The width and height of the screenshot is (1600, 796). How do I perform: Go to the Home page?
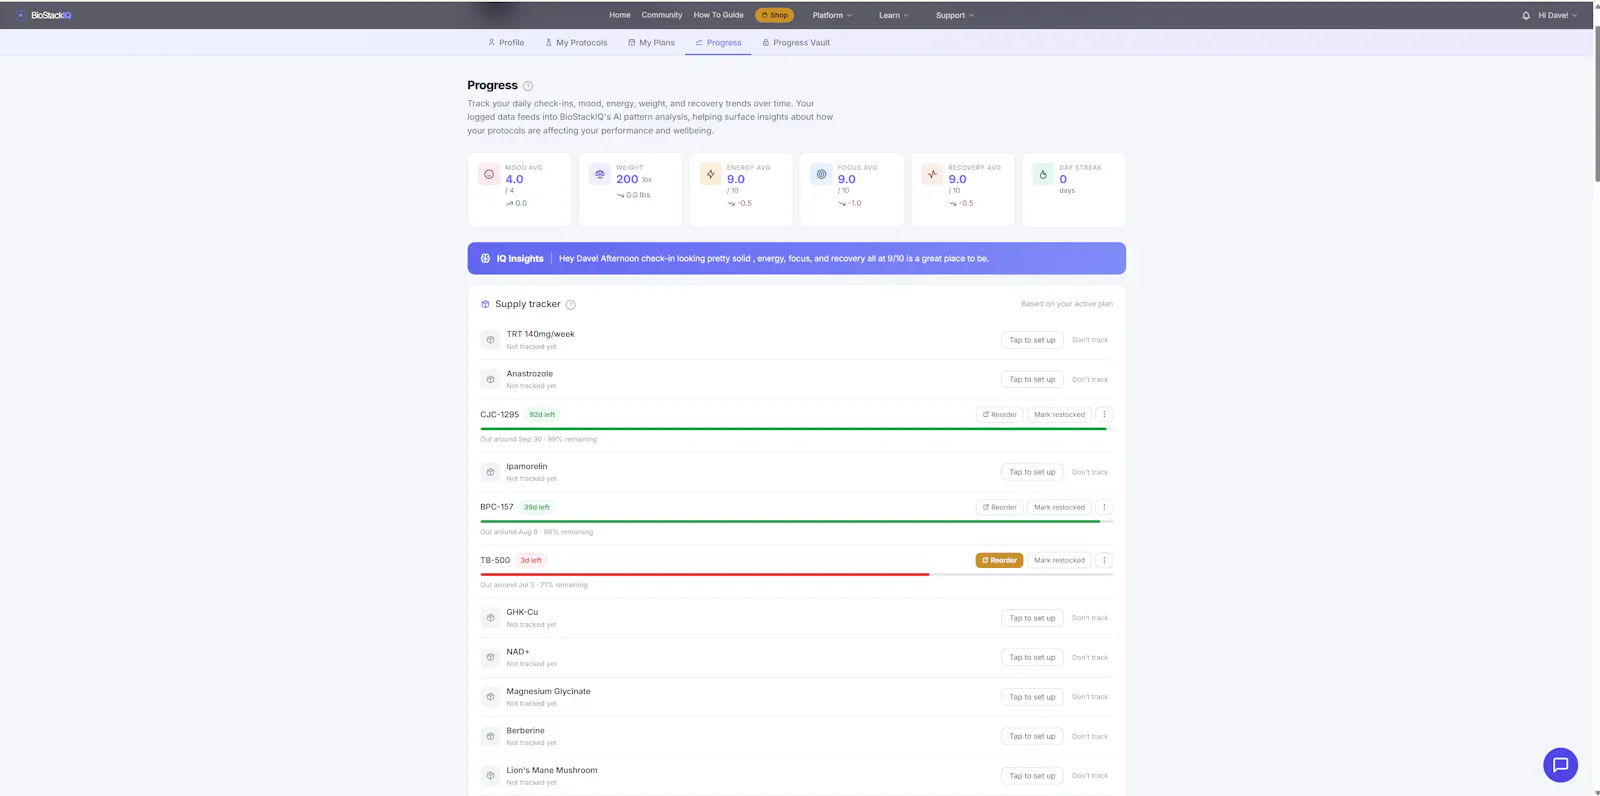pyautogui.click(x=620, y=15)
